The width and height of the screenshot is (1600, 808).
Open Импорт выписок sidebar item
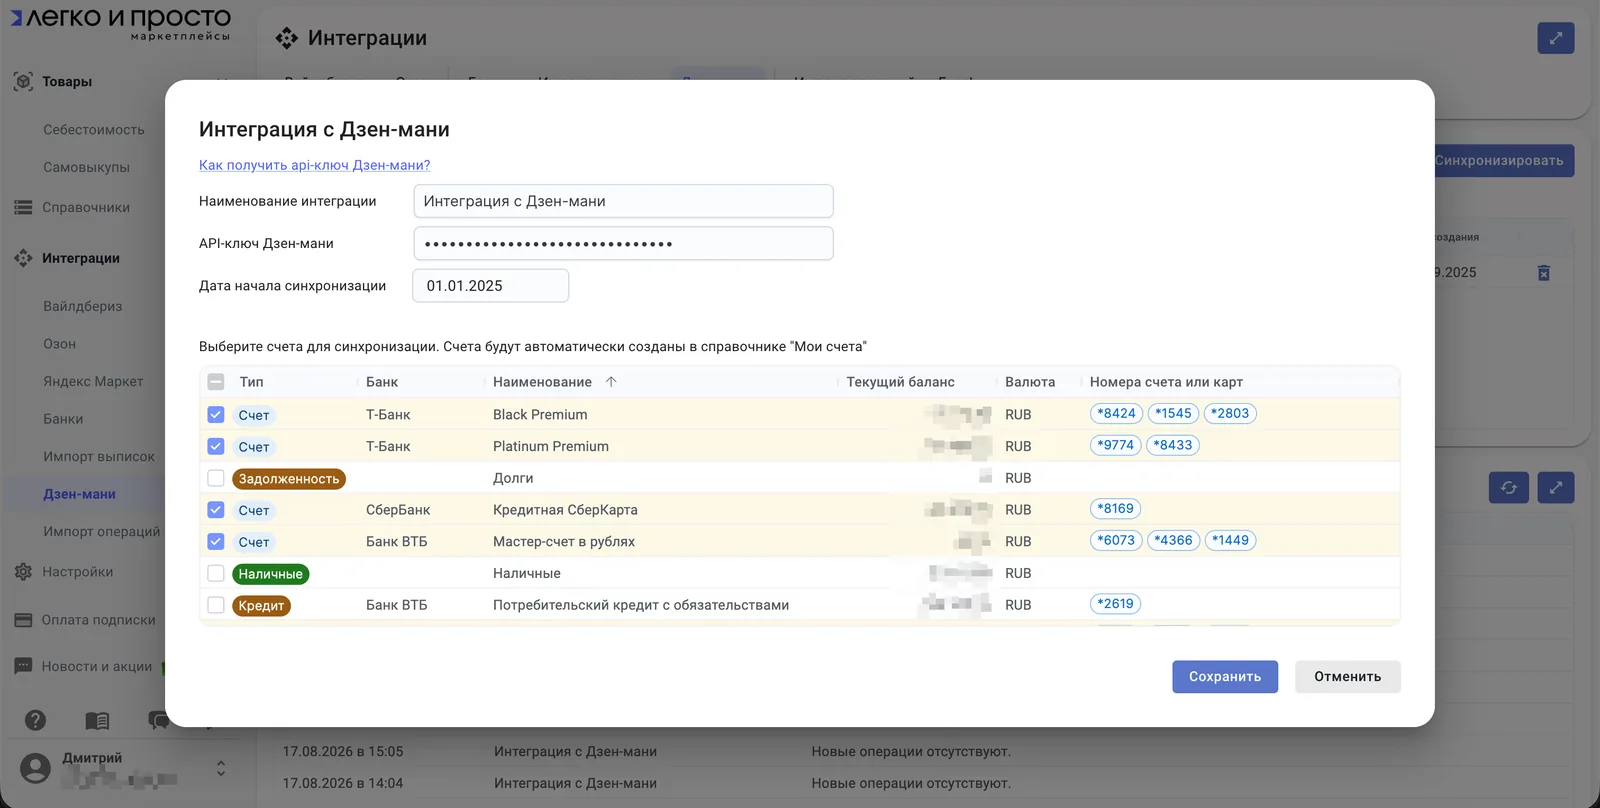coord(99,457)
